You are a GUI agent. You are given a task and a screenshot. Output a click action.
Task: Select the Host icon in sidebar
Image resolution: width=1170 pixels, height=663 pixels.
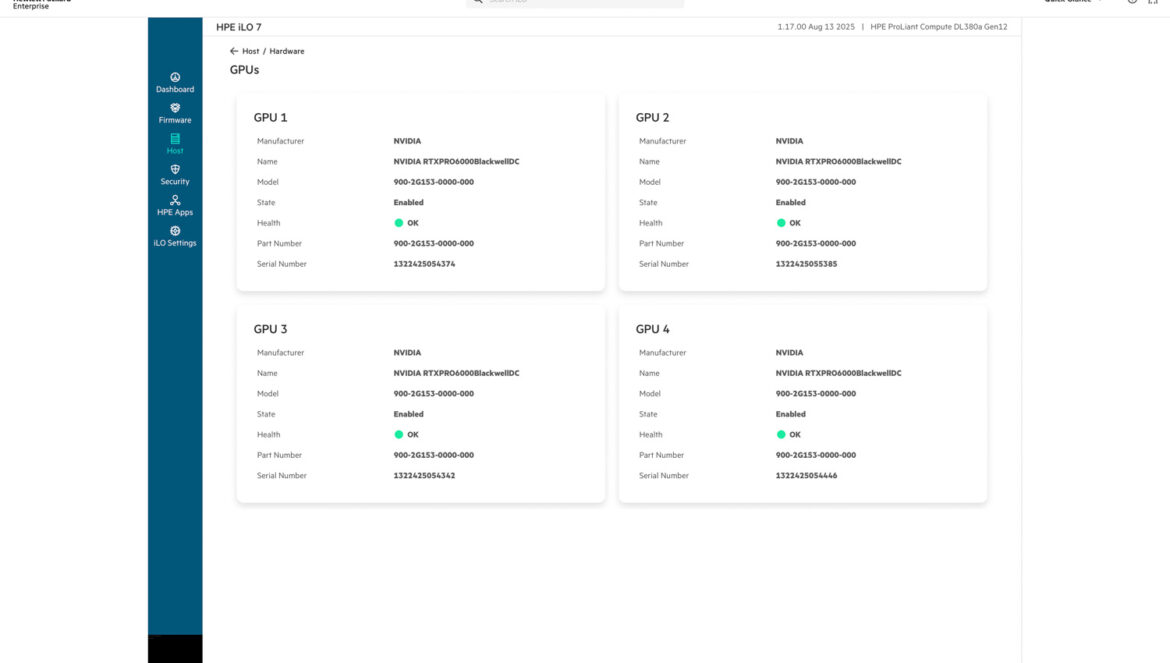pyautogui.click(x=175, y=139)
